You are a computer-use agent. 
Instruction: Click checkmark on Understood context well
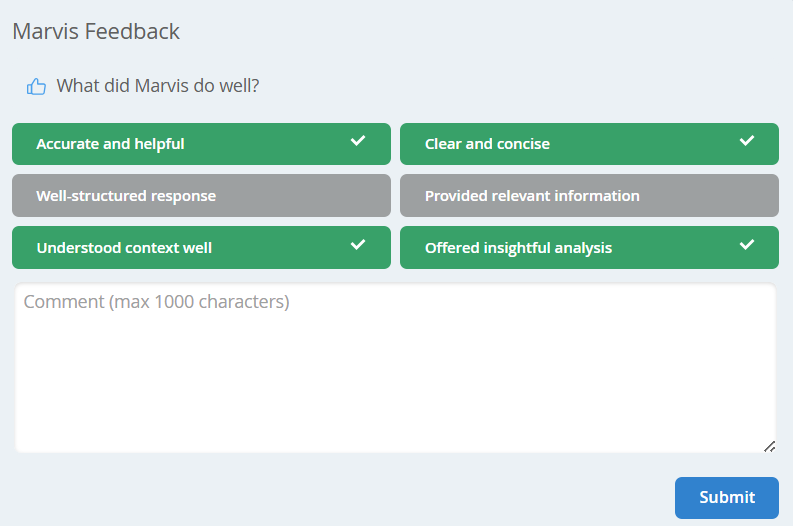pyautogui.click(x=358, y=245)
